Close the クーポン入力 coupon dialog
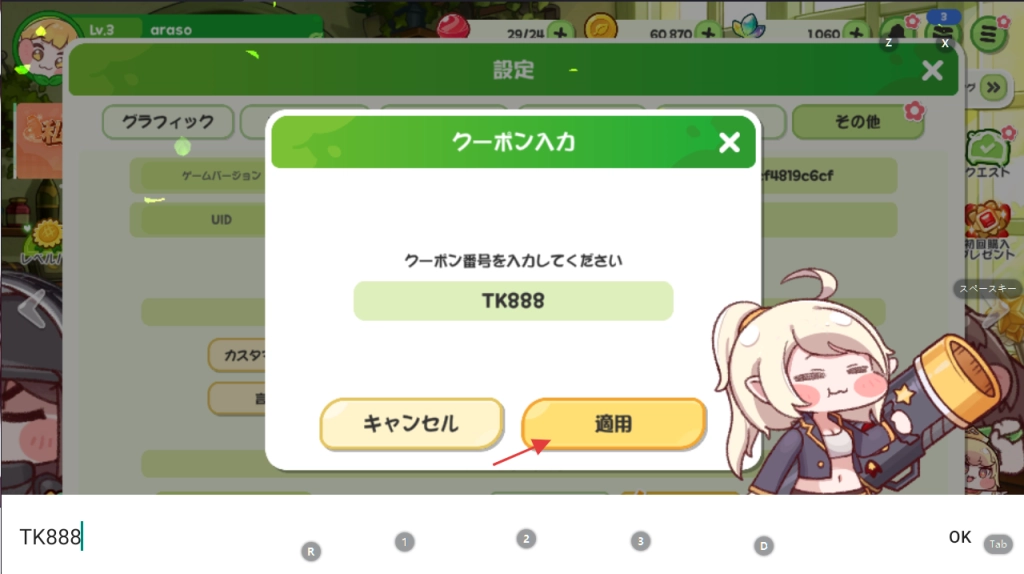Viewport: 1024px width, 574px height. (x=729, y=142)
